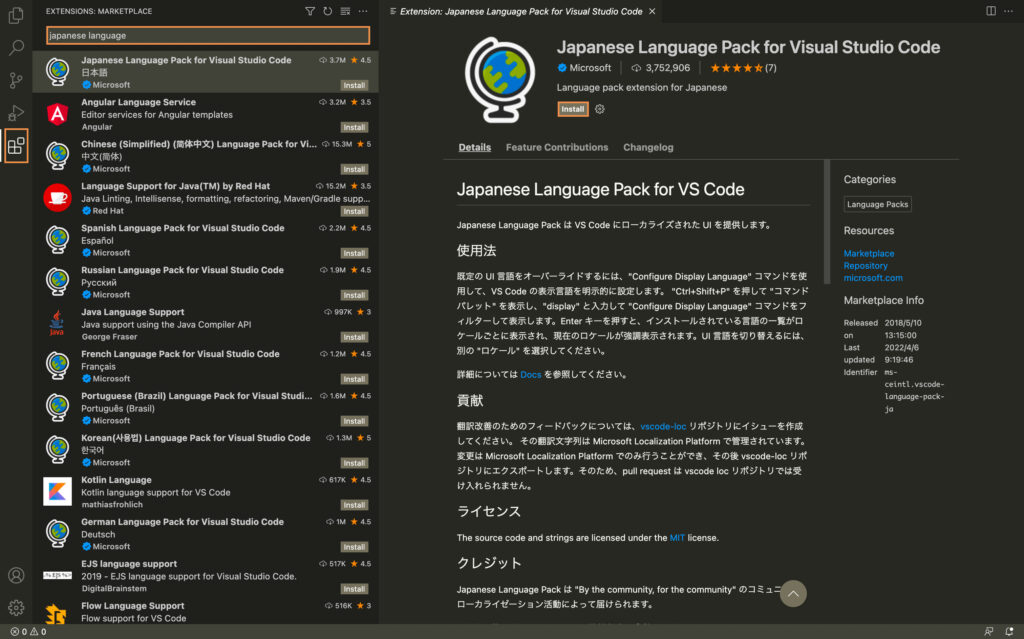Image resolution: width=1024 pixels, height=639 pixels.
Task: Switch to the Feature Contributions tab
Action: coord(557,147)
